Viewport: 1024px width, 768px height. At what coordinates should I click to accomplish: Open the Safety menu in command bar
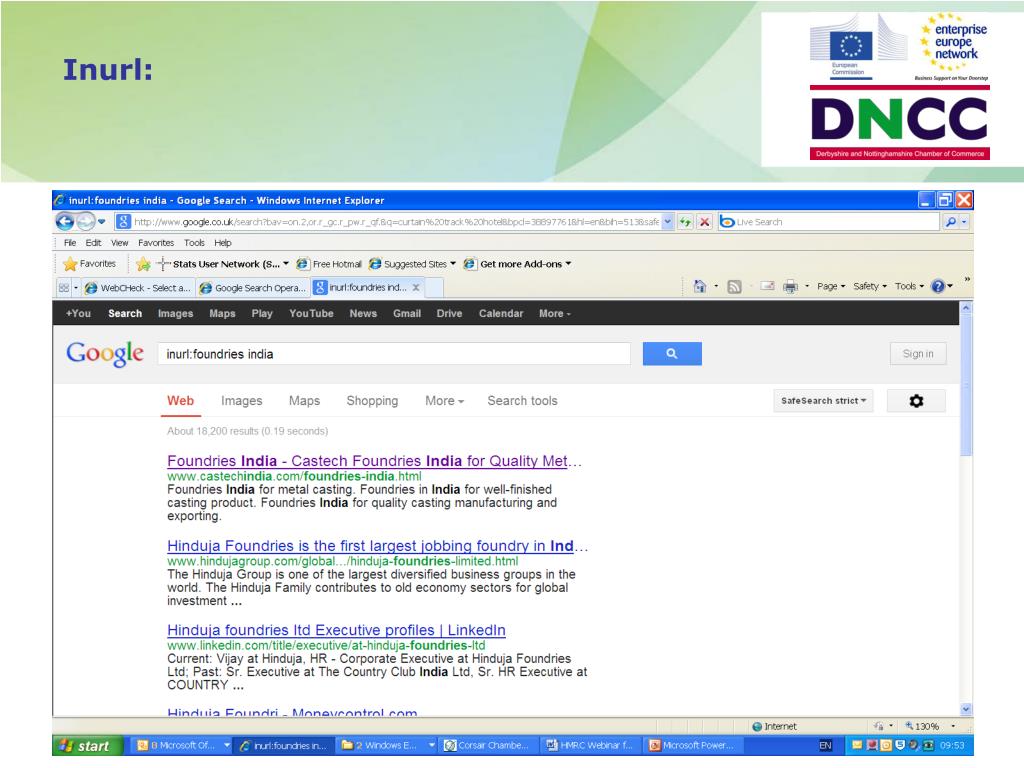(x=870, y=286)
